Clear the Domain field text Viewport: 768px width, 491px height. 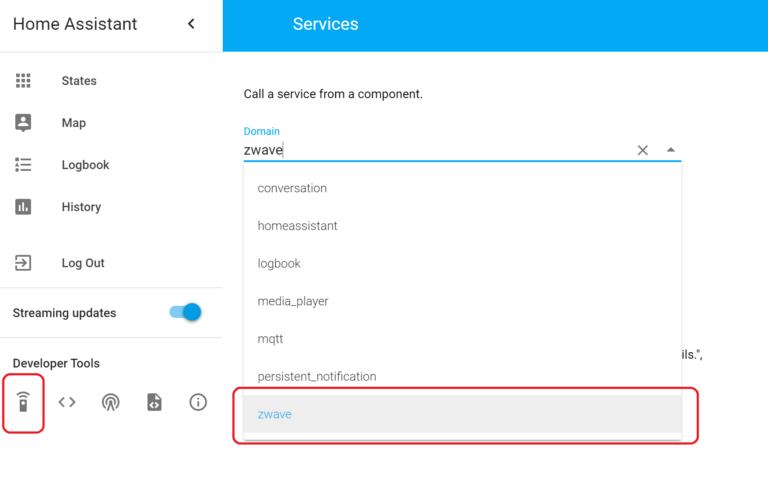pyautogui.click(x=643, y=150)
